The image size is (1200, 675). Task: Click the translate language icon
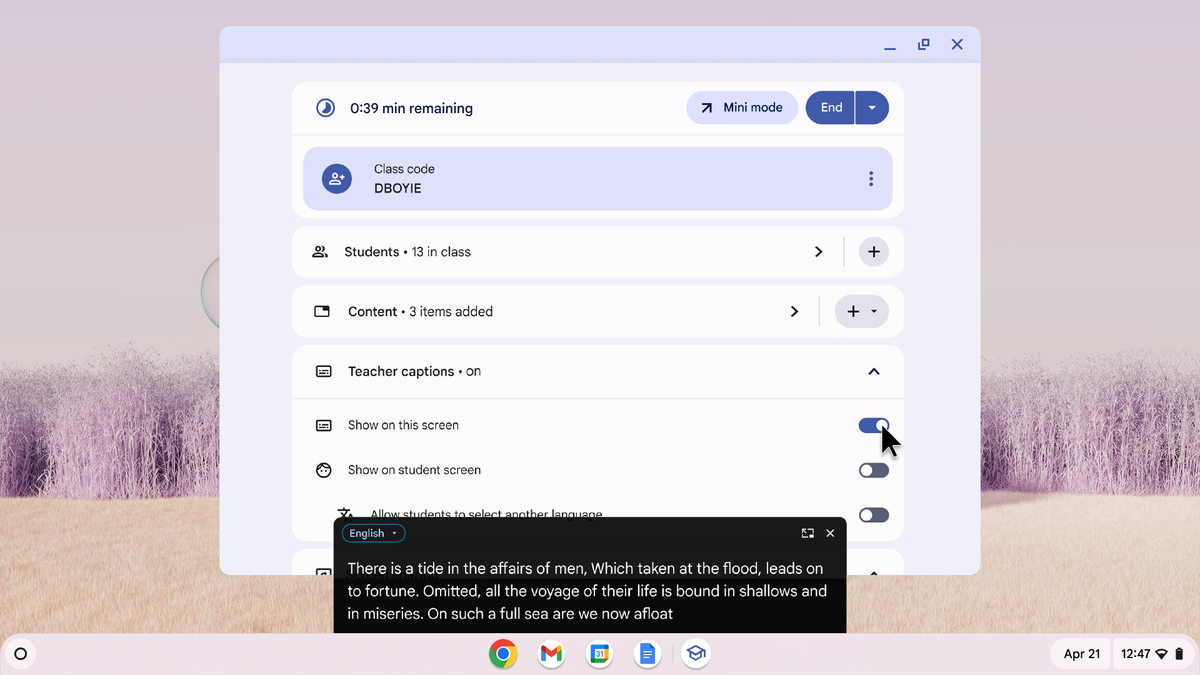[x=345, y=513]
